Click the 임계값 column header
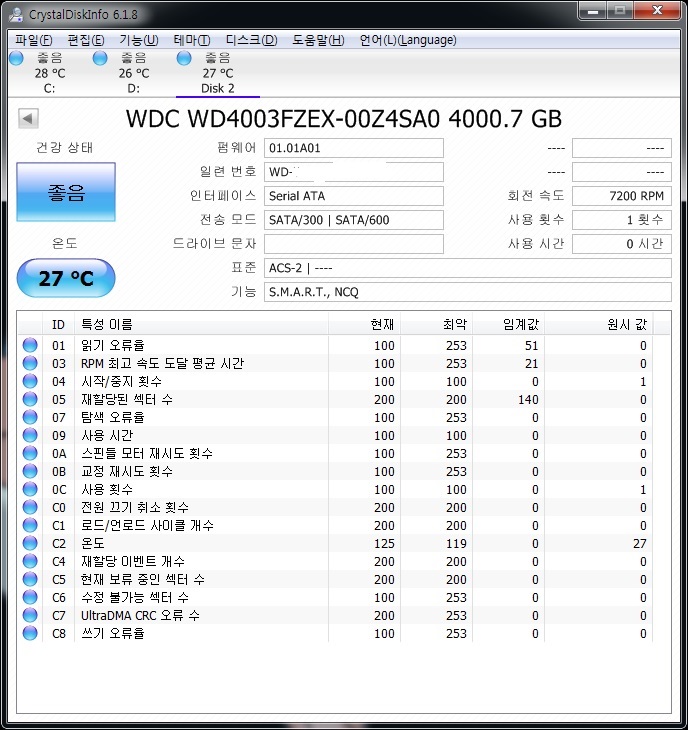688x730 pixels. point(508,324)
